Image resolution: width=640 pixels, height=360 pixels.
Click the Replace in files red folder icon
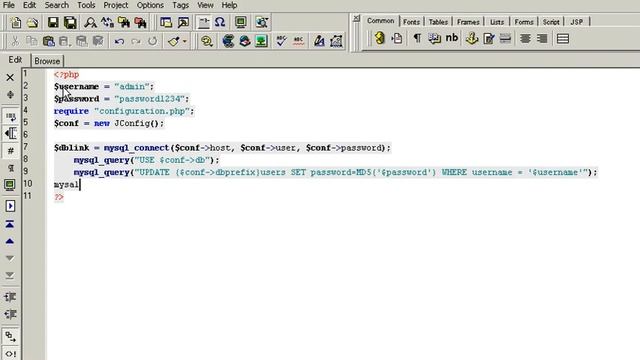click(x=140, y=22)
